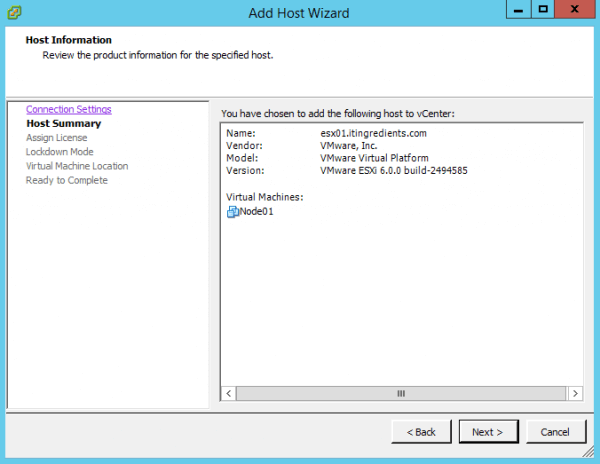
Task: Click the horizontal scrollbar thumb
Action: tap(401, 394)
